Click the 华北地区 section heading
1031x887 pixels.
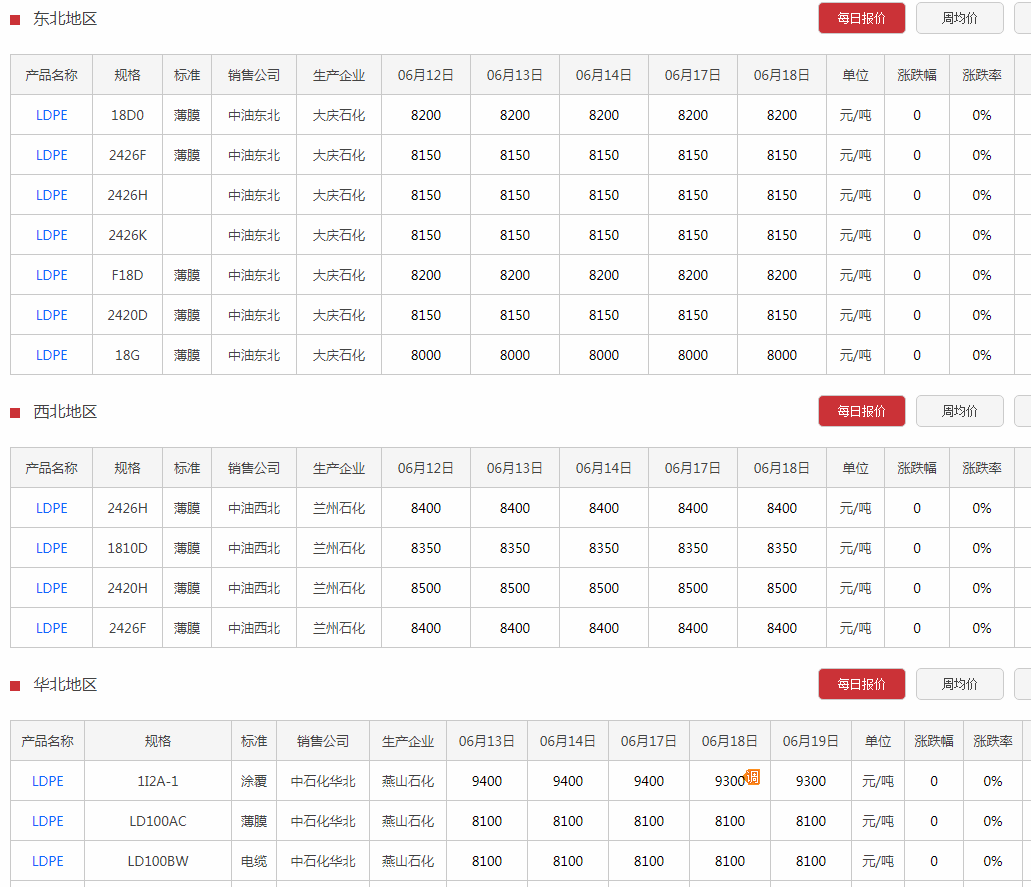pyautogui.click(x=65, y=684)
